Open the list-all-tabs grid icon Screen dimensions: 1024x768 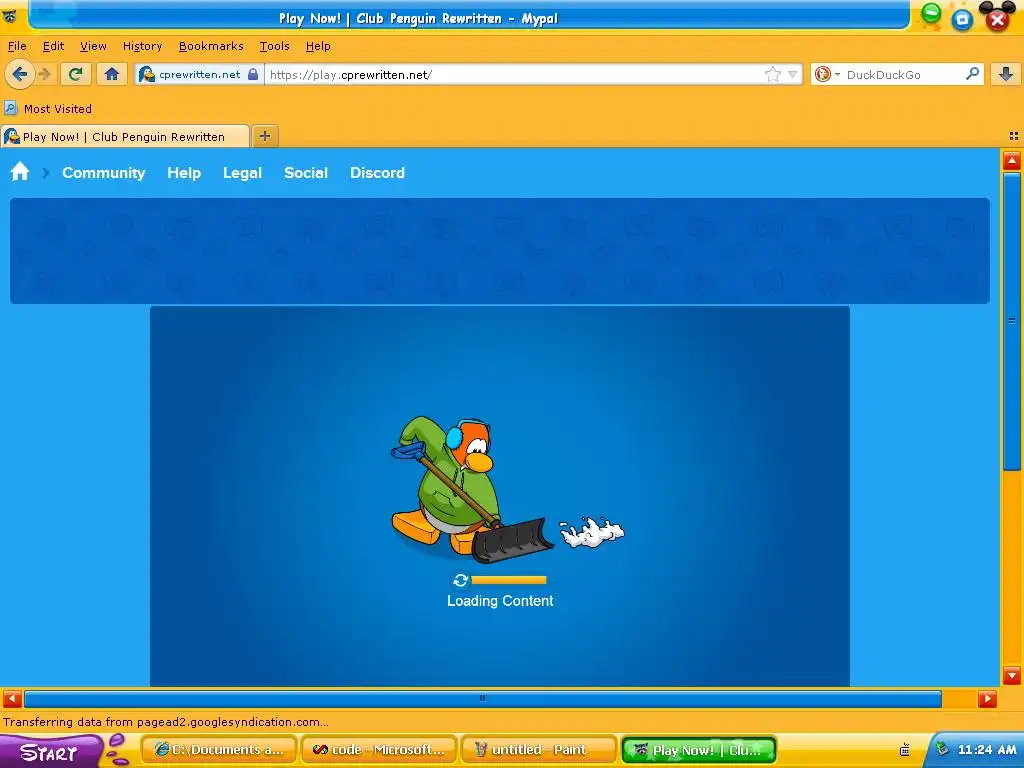(x=1014, y=136)
